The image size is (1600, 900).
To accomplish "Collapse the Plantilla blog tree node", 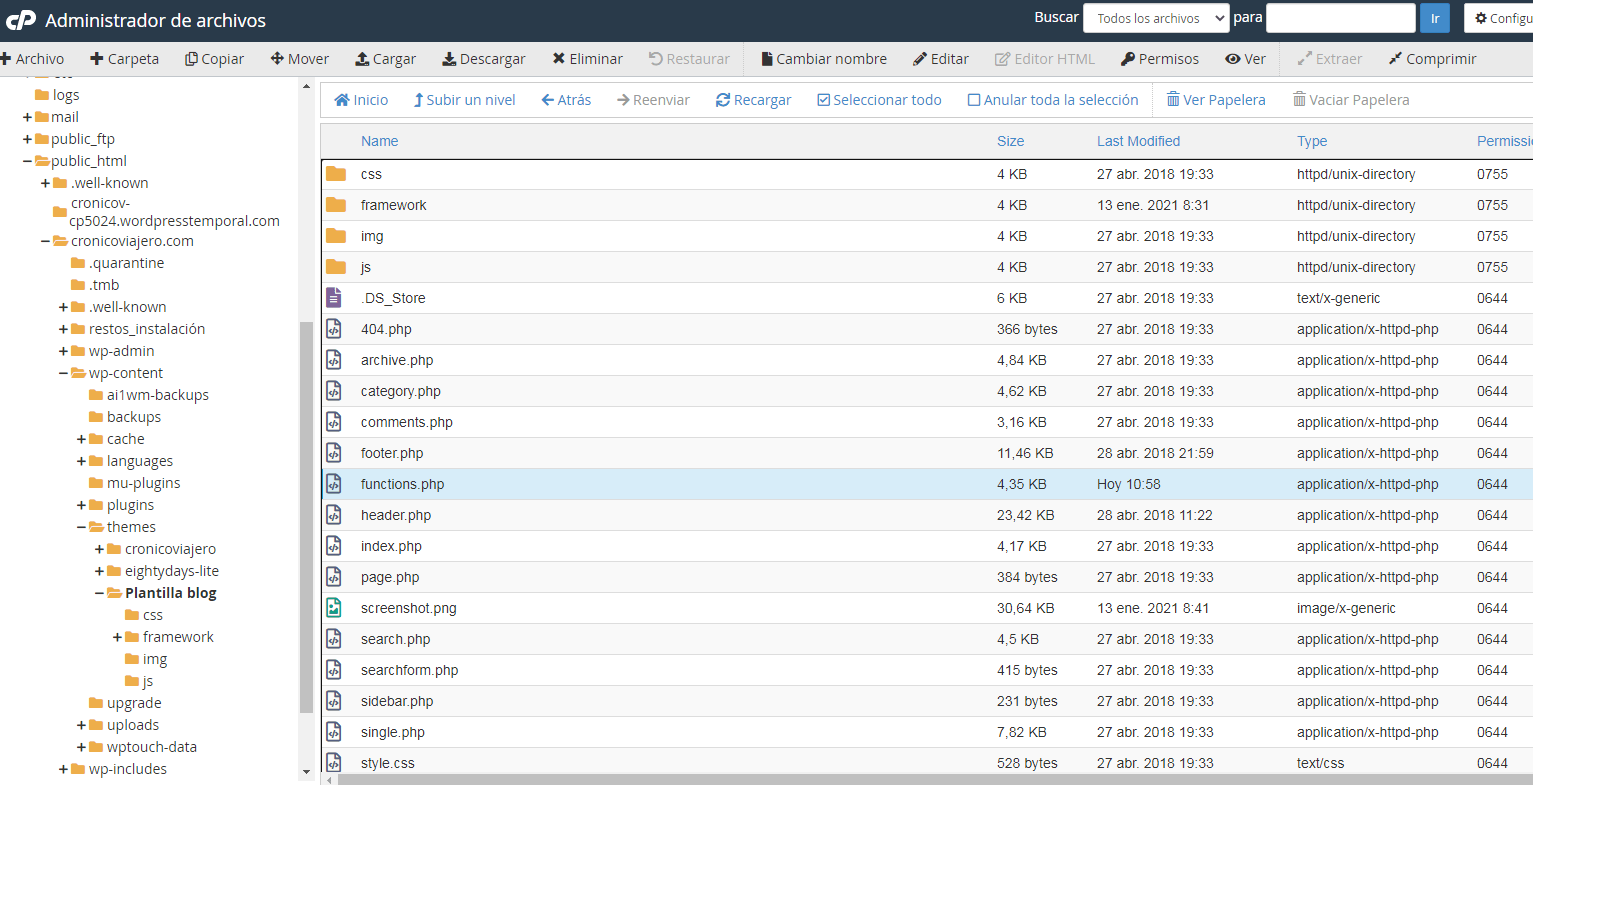I will 99,593.
